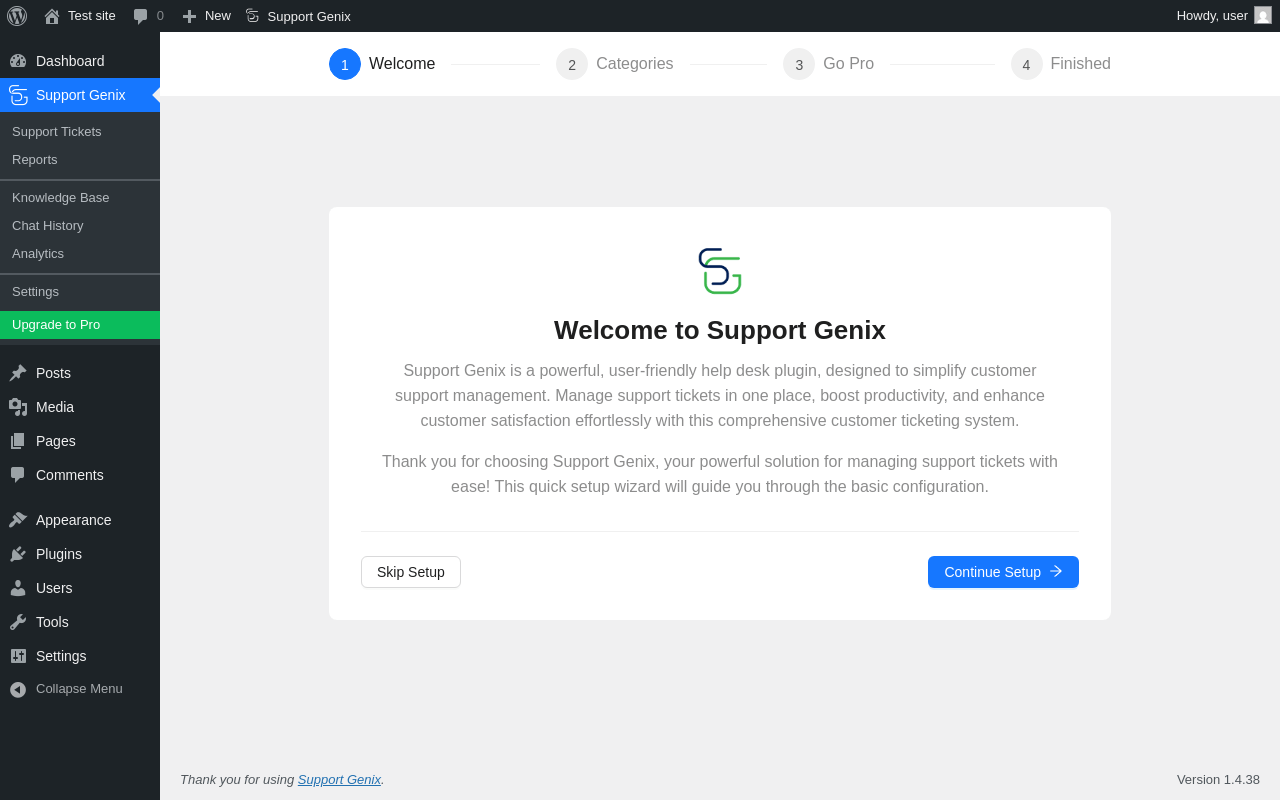1280x800 pixels.
Task: Click the Skip Setup button
Action: [x=411, y=572]
